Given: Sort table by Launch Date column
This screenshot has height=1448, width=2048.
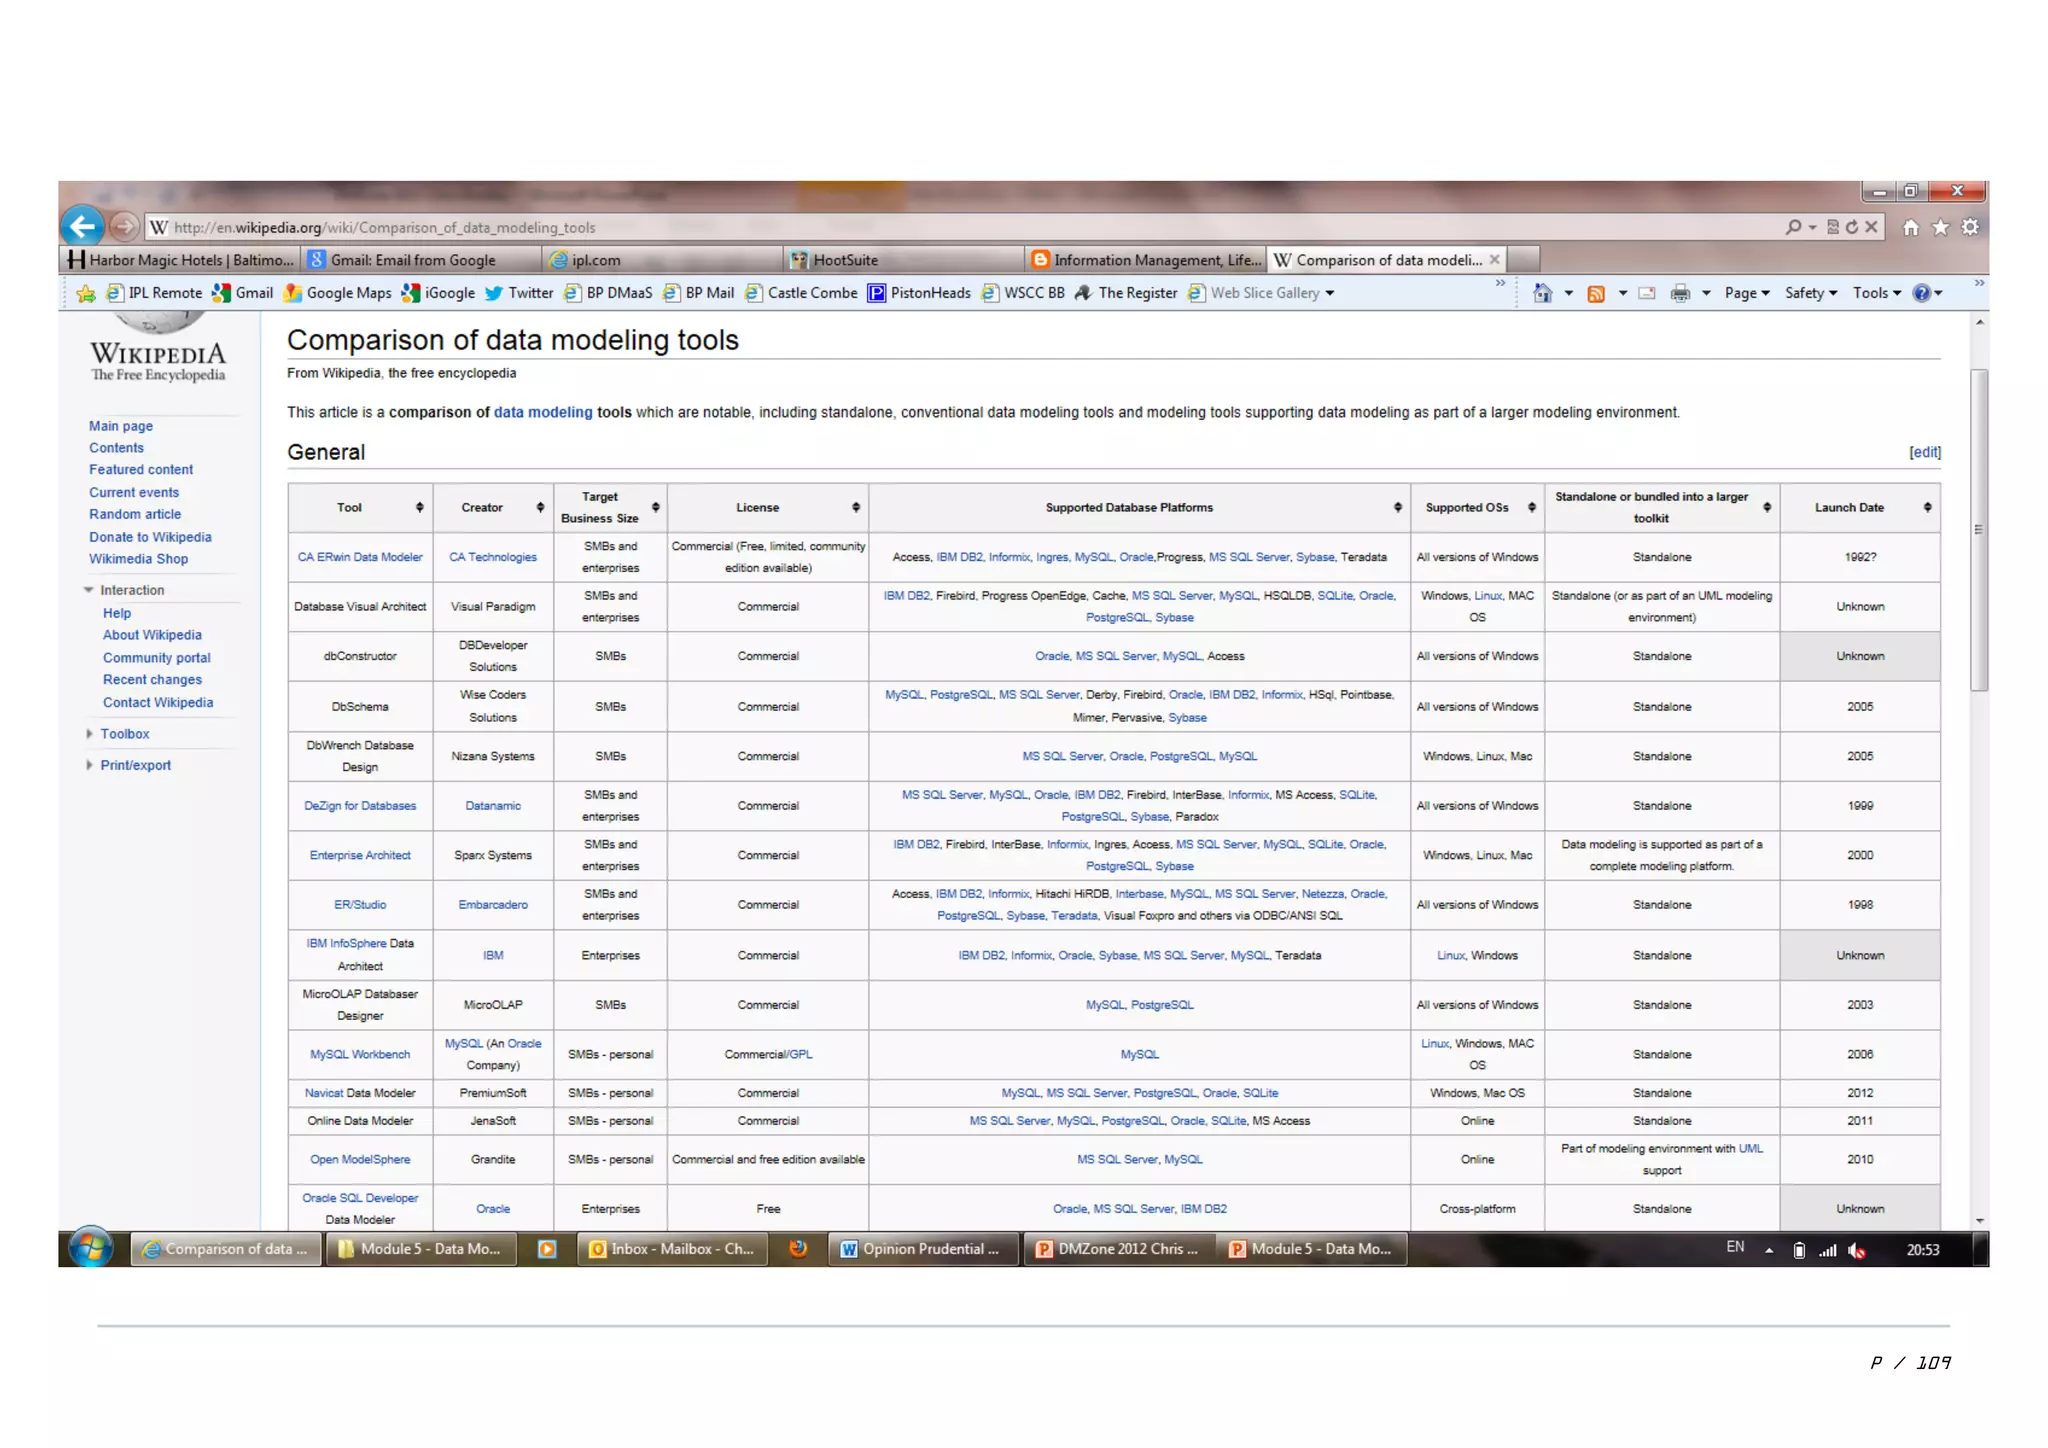Looking at the screenshot, I should (1927, 507).
